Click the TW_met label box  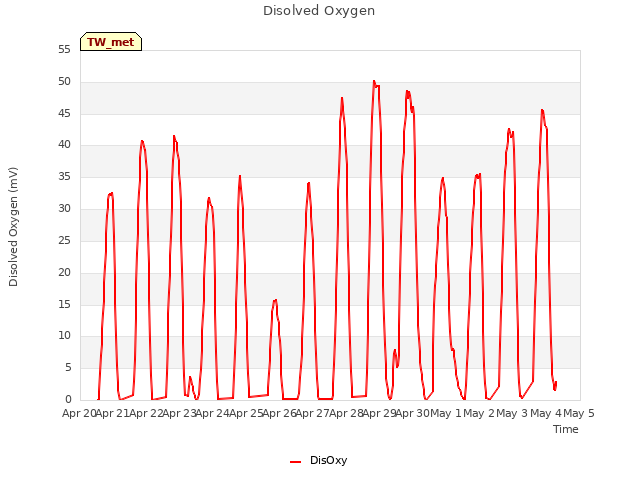point(111,42)
